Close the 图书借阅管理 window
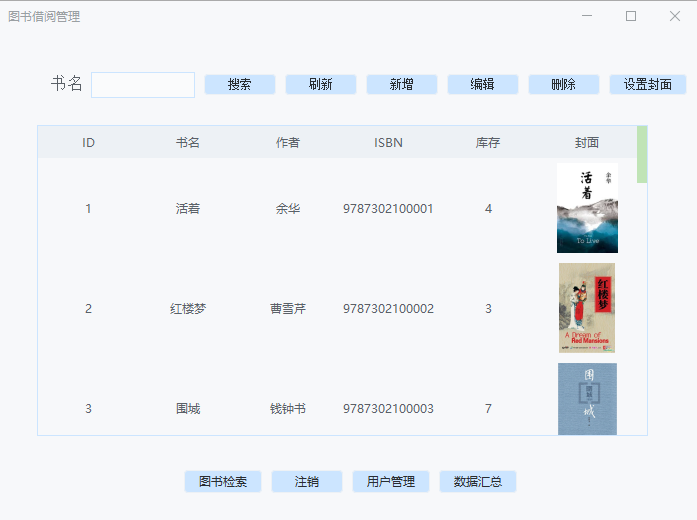The image size is (697, 520). tap(675, 16)
